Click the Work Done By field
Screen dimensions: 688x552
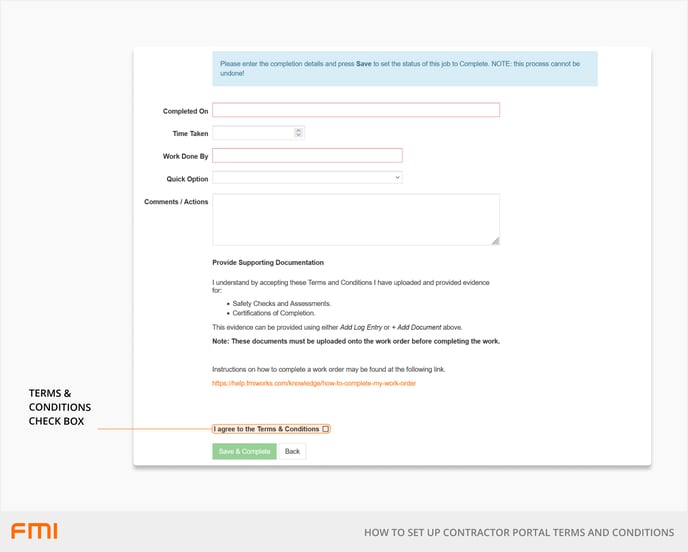point(307,155)
